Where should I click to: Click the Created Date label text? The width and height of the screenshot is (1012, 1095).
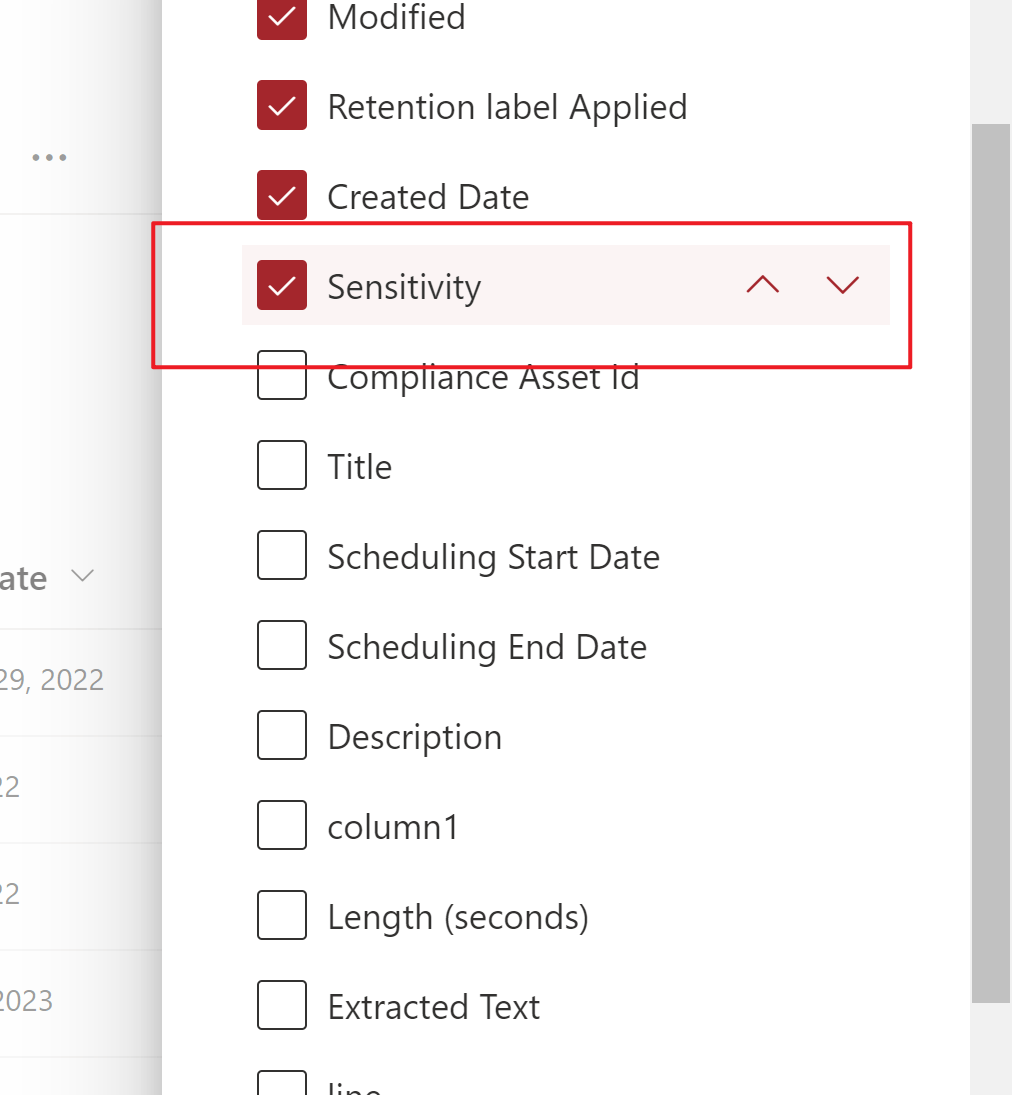click(x=428, y=197)
